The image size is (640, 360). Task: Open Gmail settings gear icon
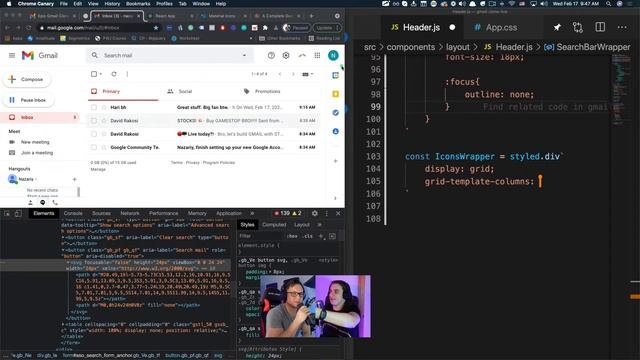[x=286, y=55]
